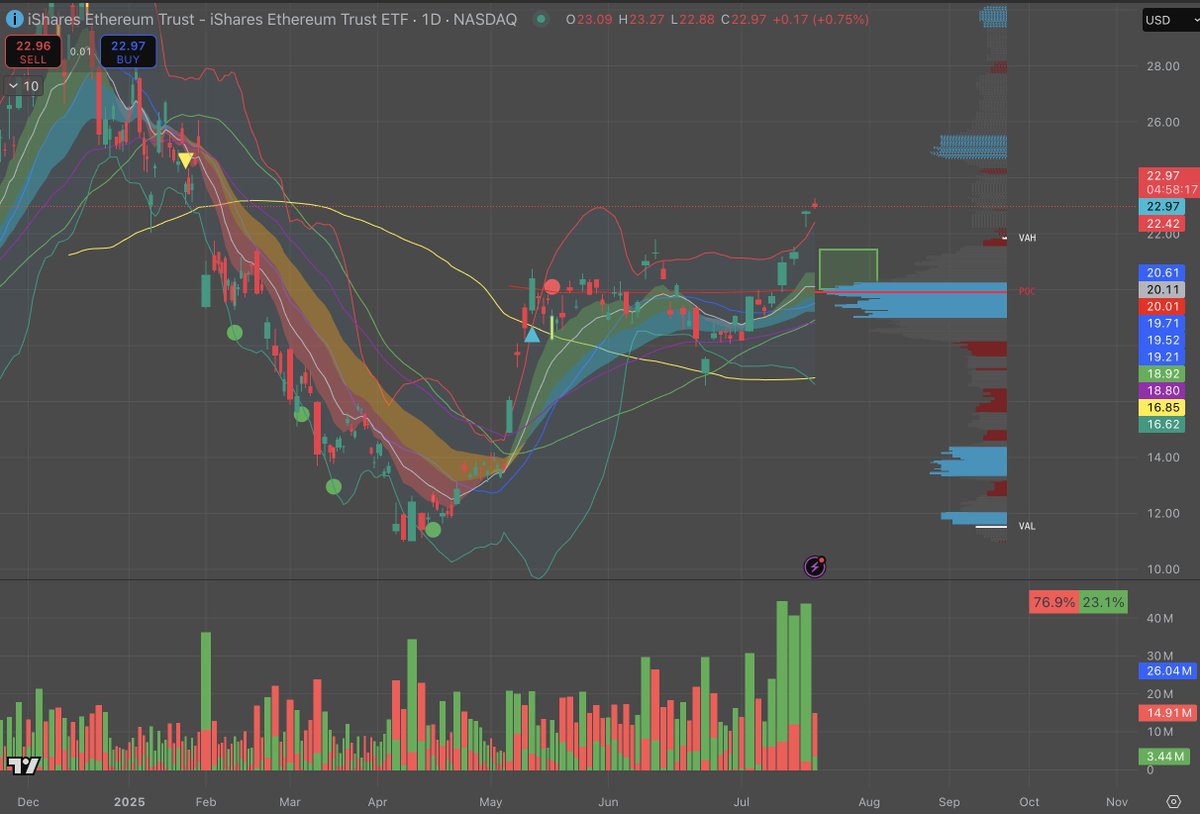
Task: Click the green market status dot
Action: (x=541, y=19)
